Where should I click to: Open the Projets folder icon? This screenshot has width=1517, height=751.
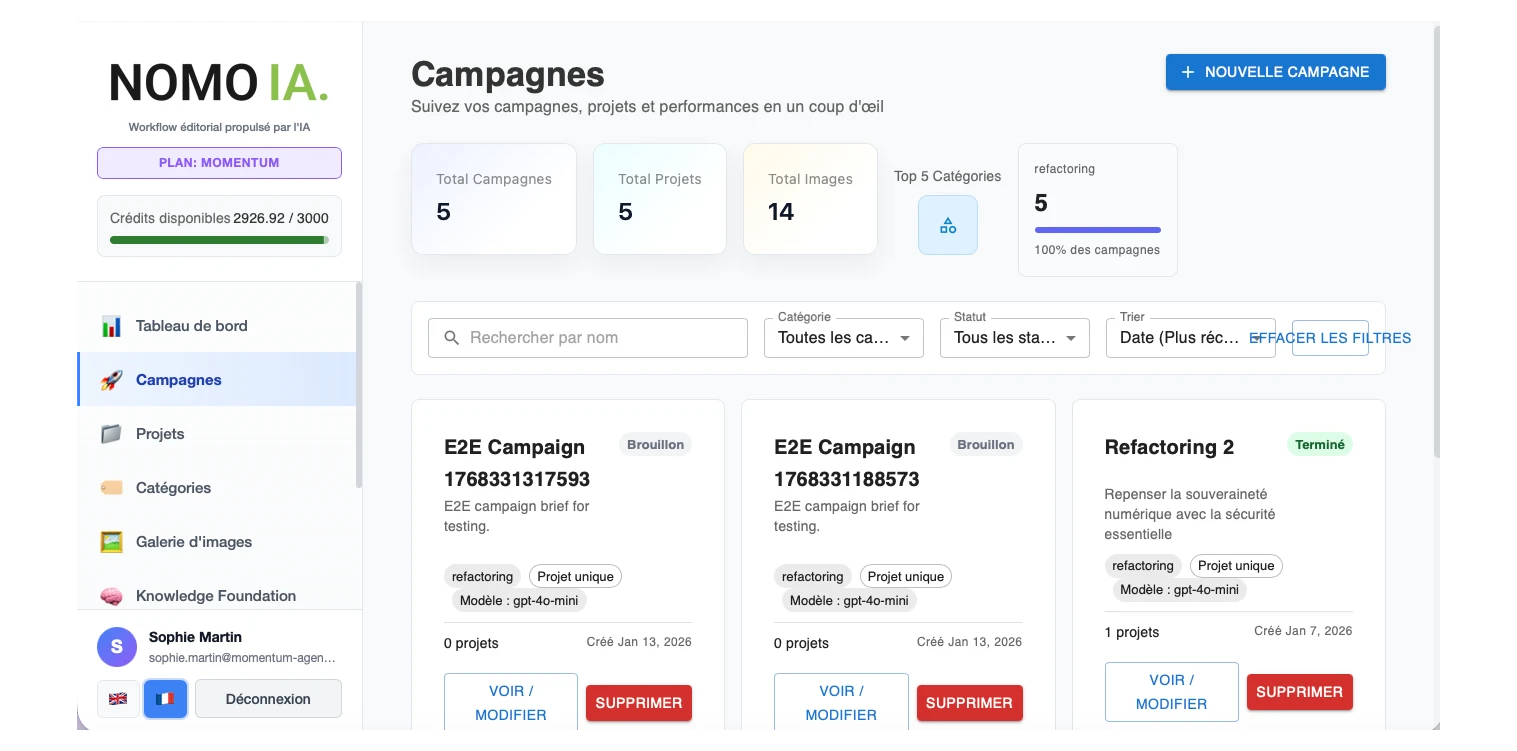(112, 433)
